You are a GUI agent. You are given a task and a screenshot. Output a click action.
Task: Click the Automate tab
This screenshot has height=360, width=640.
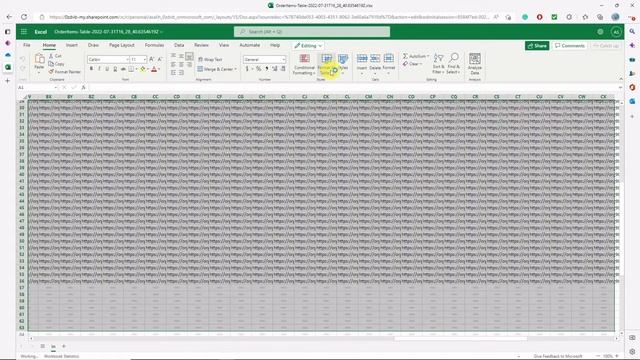[x=250, y=45]
